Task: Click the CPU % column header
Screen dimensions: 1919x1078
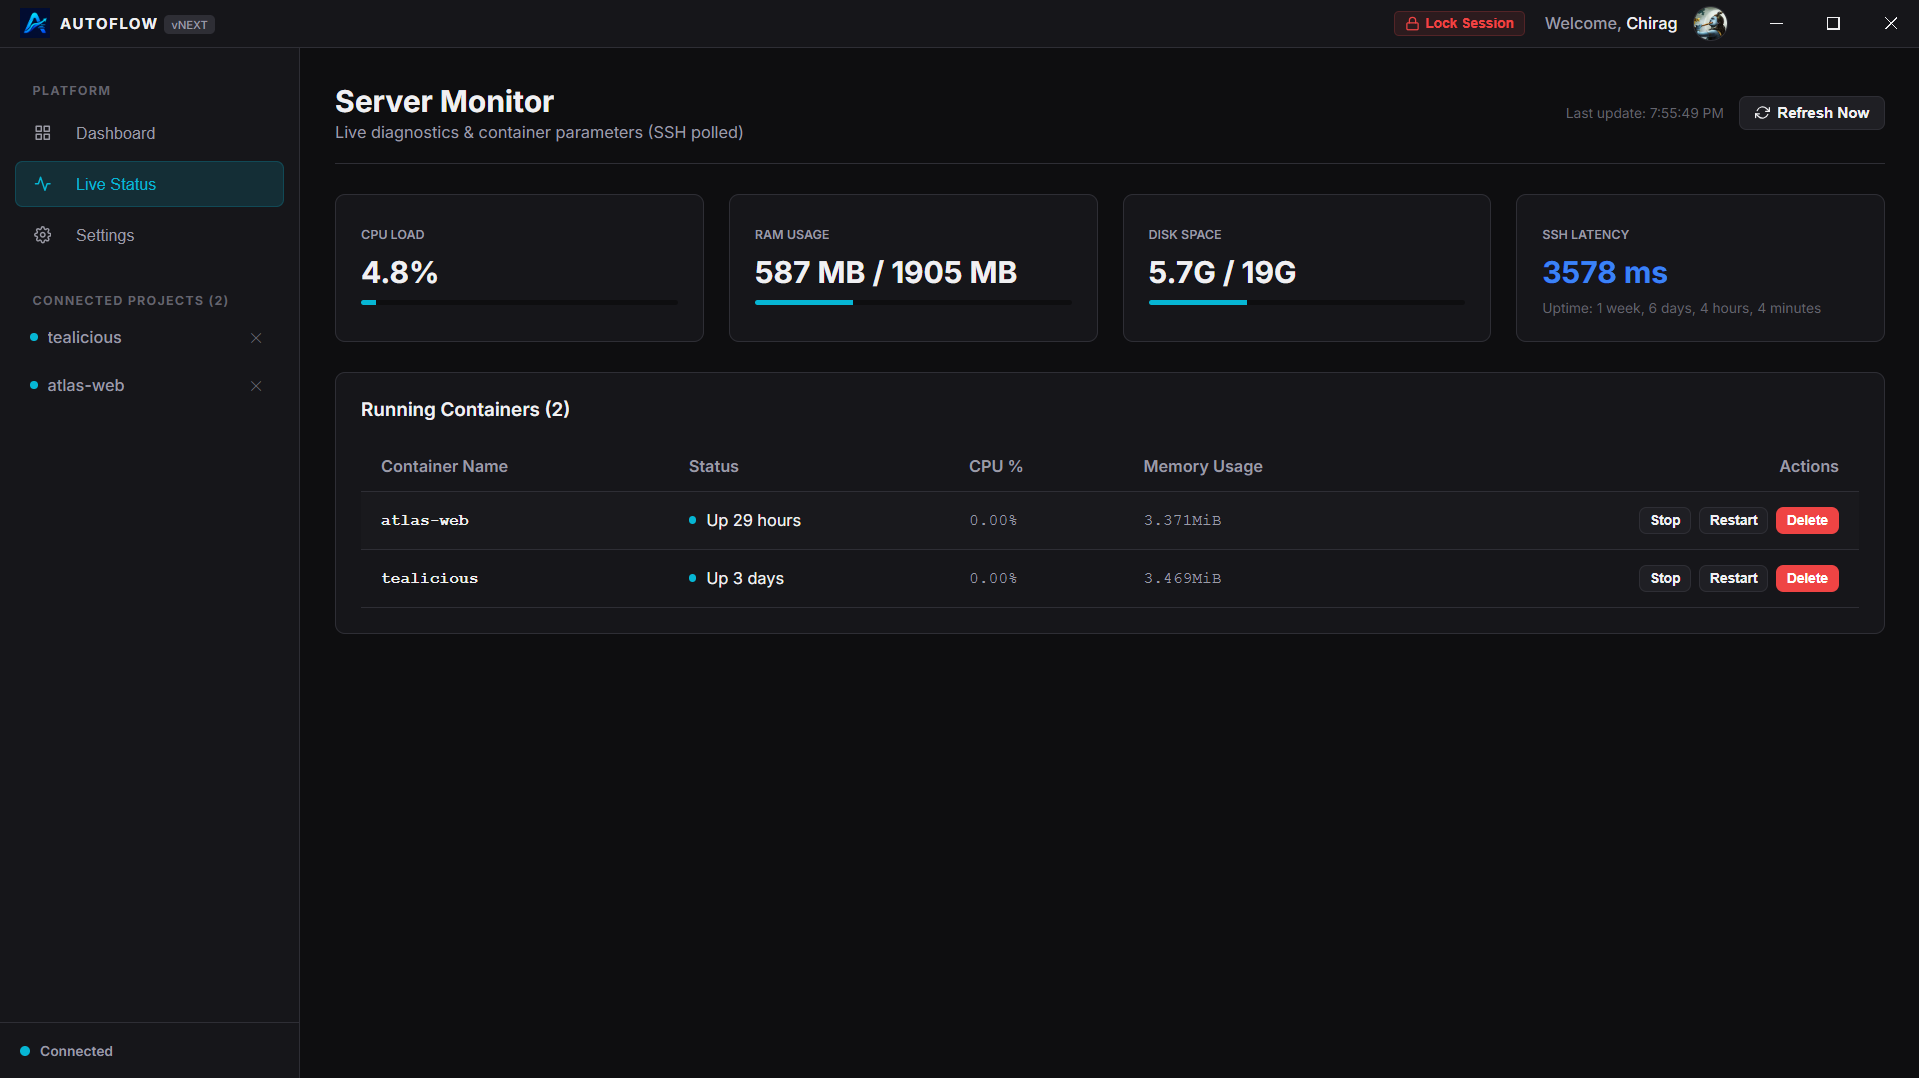Action: 995,466
